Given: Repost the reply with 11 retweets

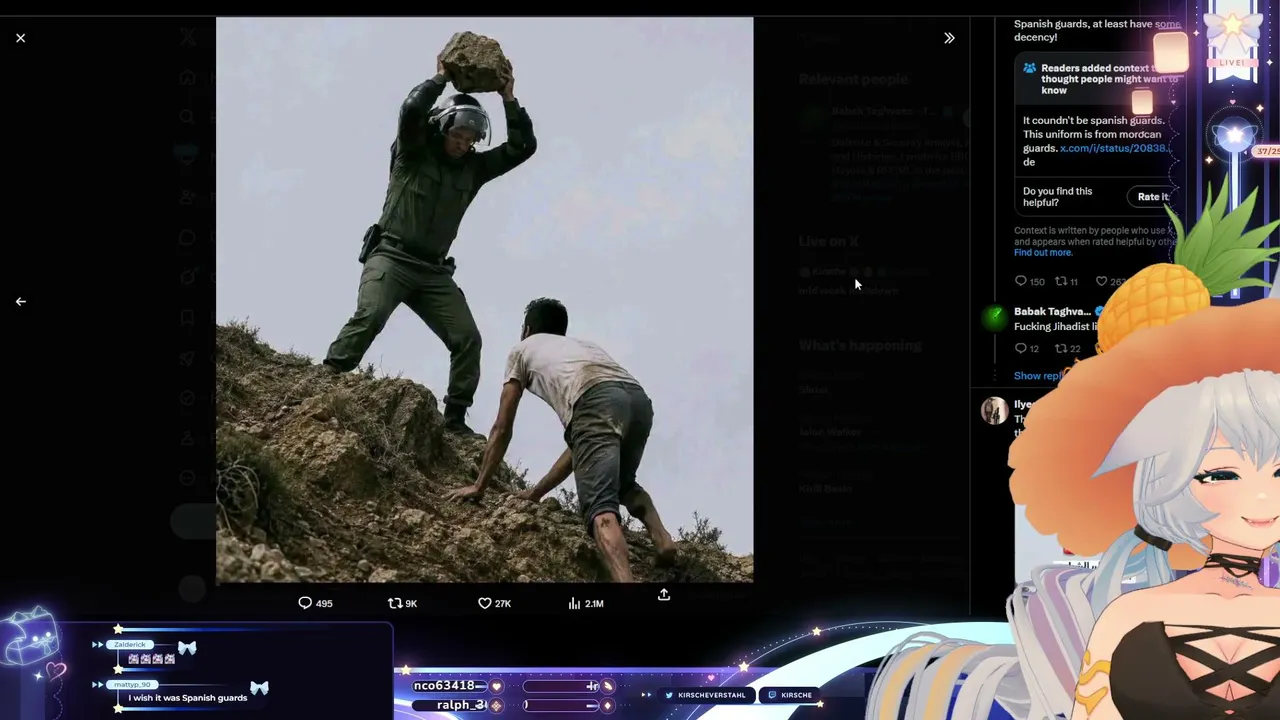Looking at the screenshot, I should 1061,282.
